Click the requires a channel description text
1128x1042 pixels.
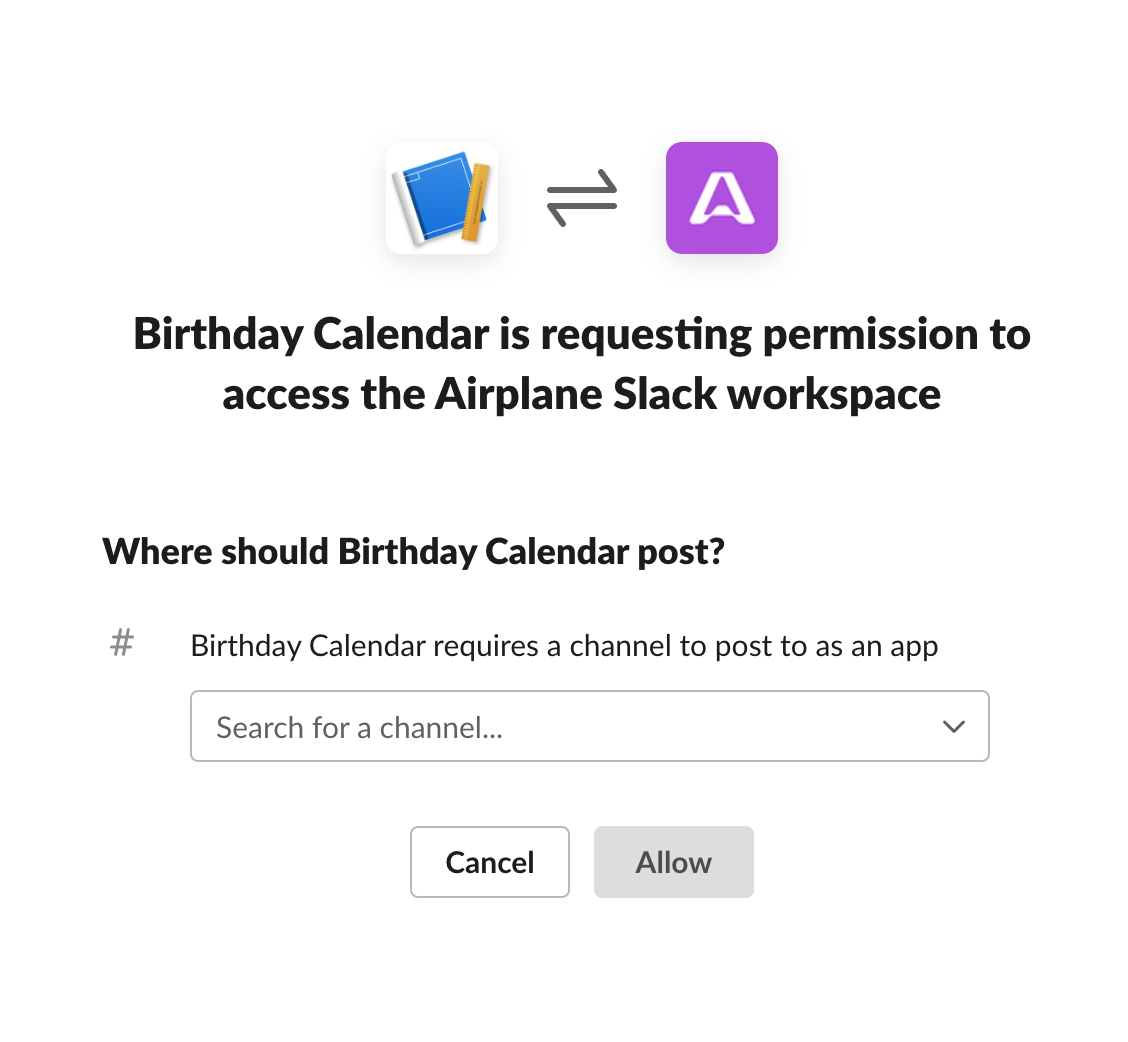click(564, 646)
